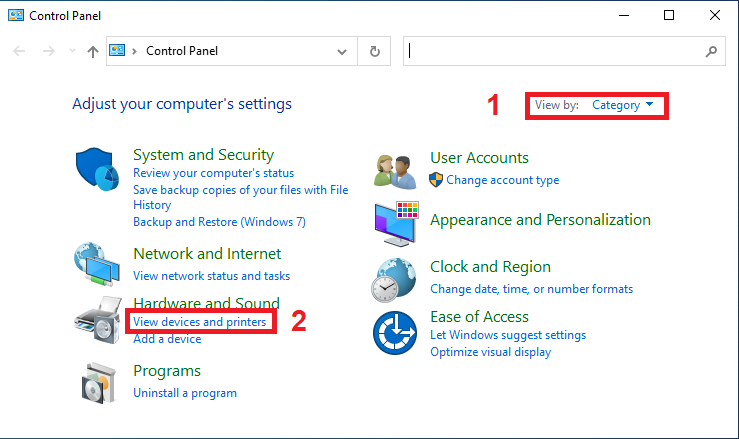The height and width of the screenshot is (439, 739).
Task: Expand the Recent locations chevron near navigation arrows
Action: 70,51
